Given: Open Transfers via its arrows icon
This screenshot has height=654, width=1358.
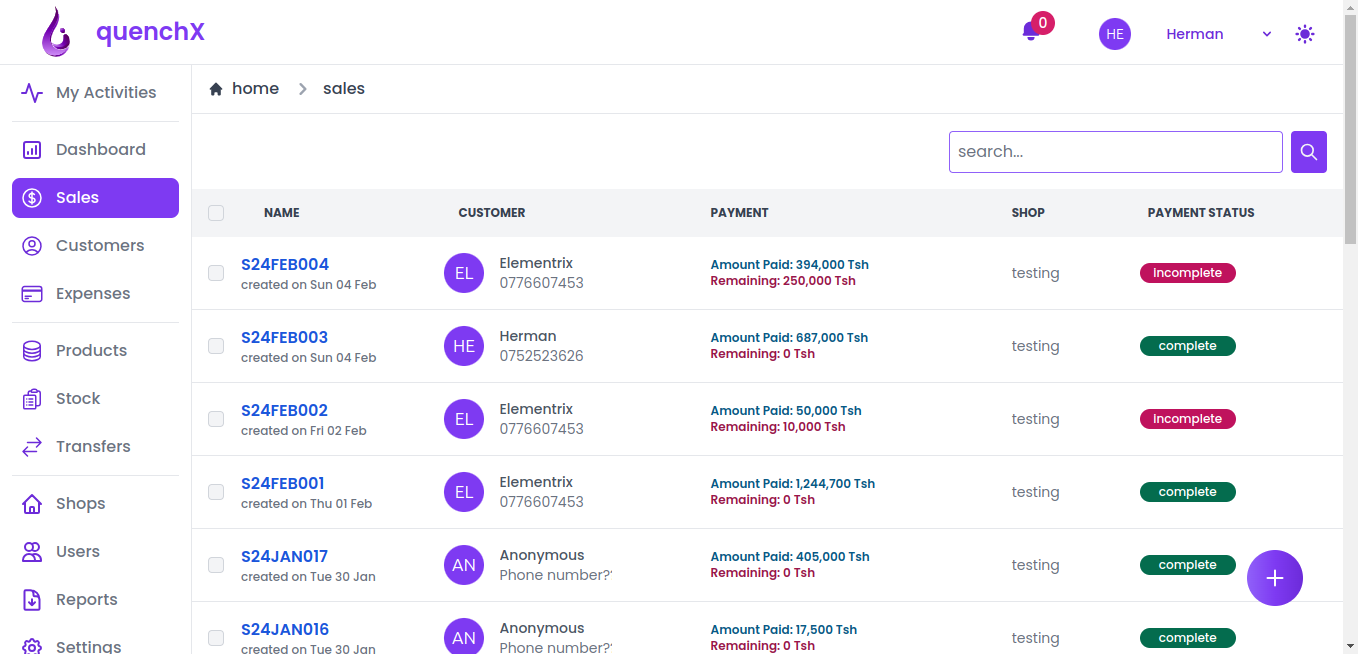Looking at the screenshot, I should coord(32,447).
